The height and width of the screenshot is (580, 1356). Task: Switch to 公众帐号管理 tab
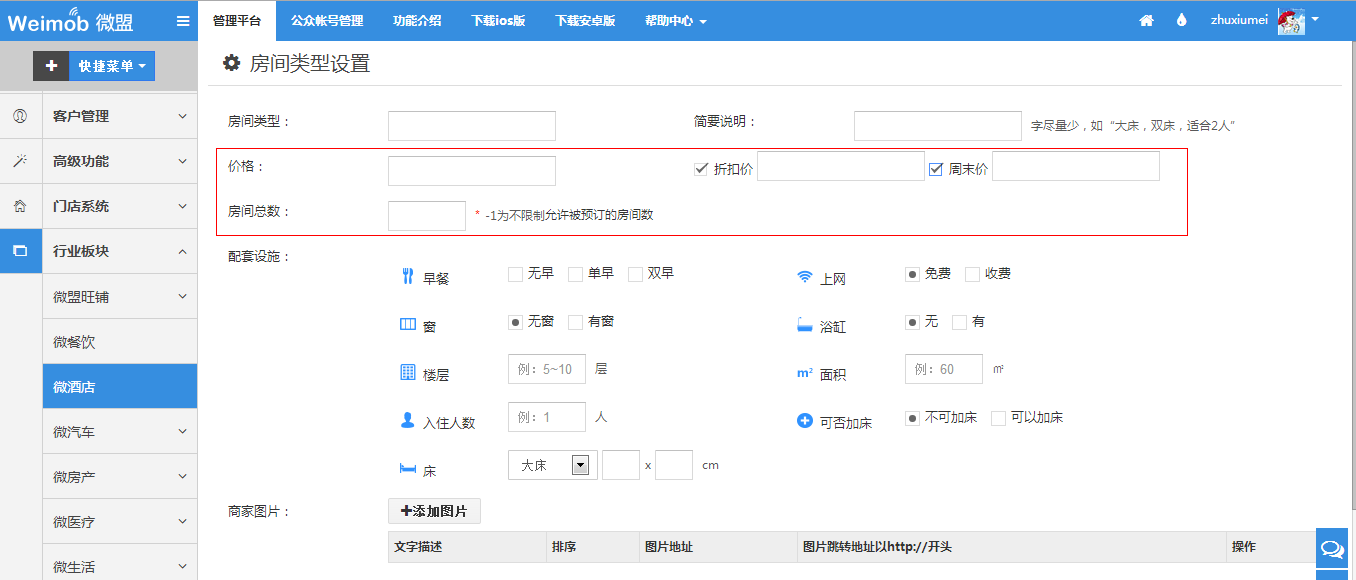[x=326, y=21]
